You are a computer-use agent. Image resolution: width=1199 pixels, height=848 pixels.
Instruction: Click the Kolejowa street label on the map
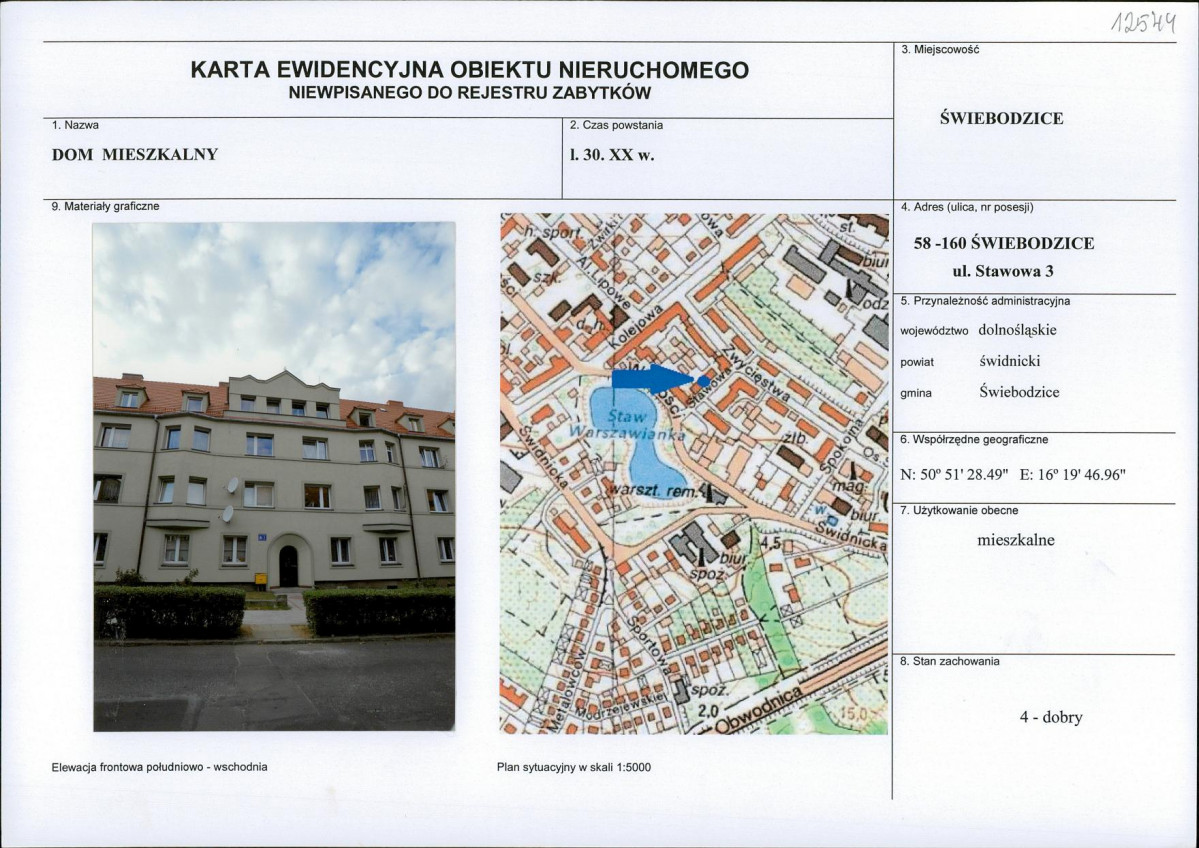(x=635, y=327)
